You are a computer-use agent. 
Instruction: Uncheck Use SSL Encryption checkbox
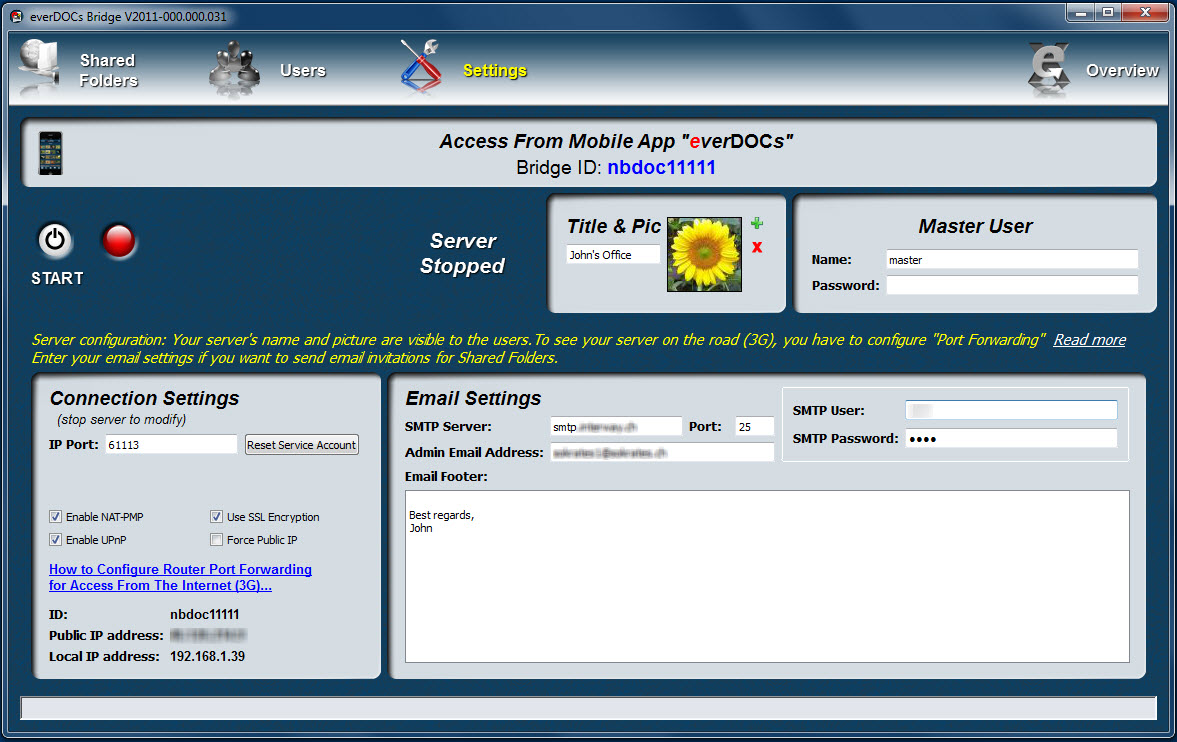point(216,517)
